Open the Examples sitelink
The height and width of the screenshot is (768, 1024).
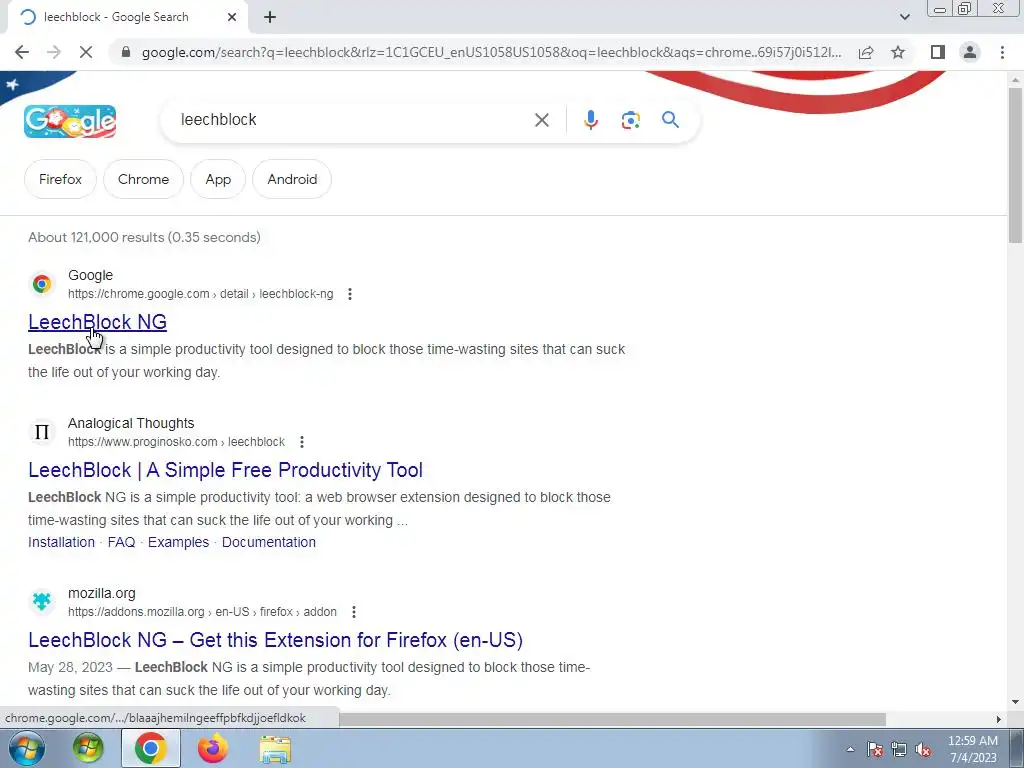178,542
